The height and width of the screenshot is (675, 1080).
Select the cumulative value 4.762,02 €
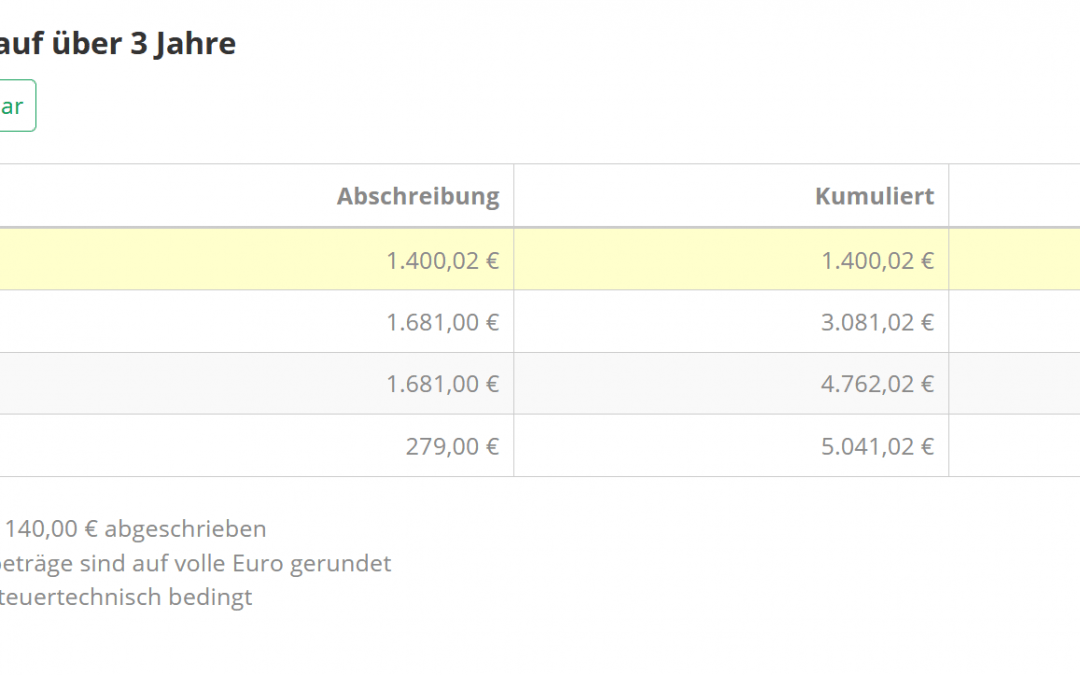click(877, 384)
